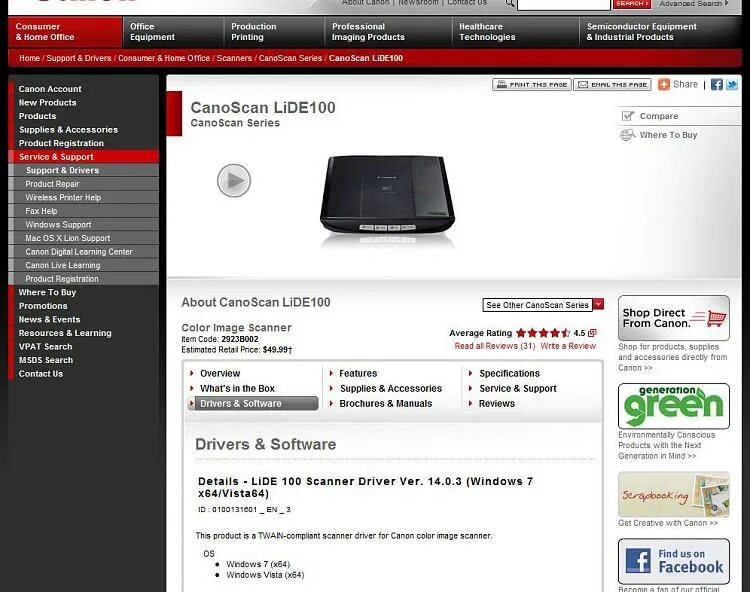Open the Features tab

[x=358, y=373]
